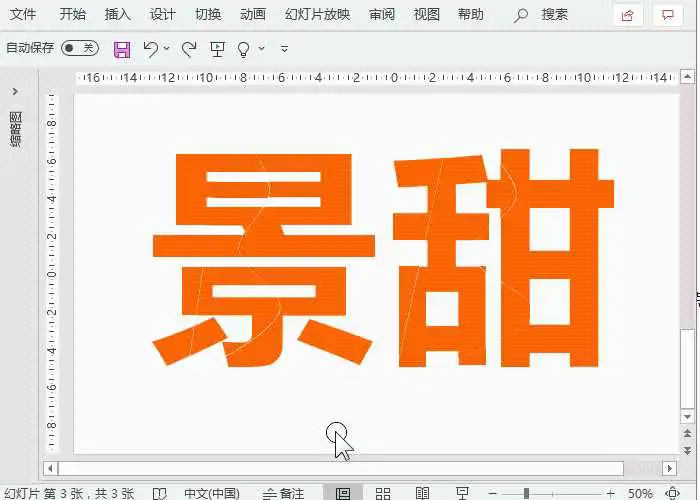Open the spell check status icon
The width and height of the screenshot is (700, 500).
(160, 493)
